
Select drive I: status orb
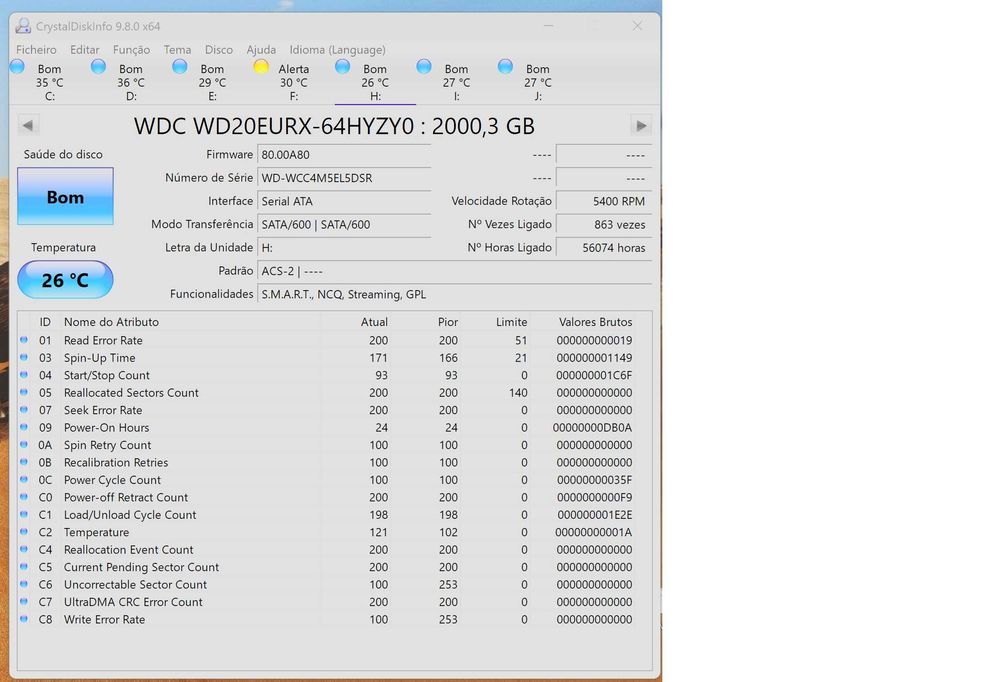tap(423, 66)
